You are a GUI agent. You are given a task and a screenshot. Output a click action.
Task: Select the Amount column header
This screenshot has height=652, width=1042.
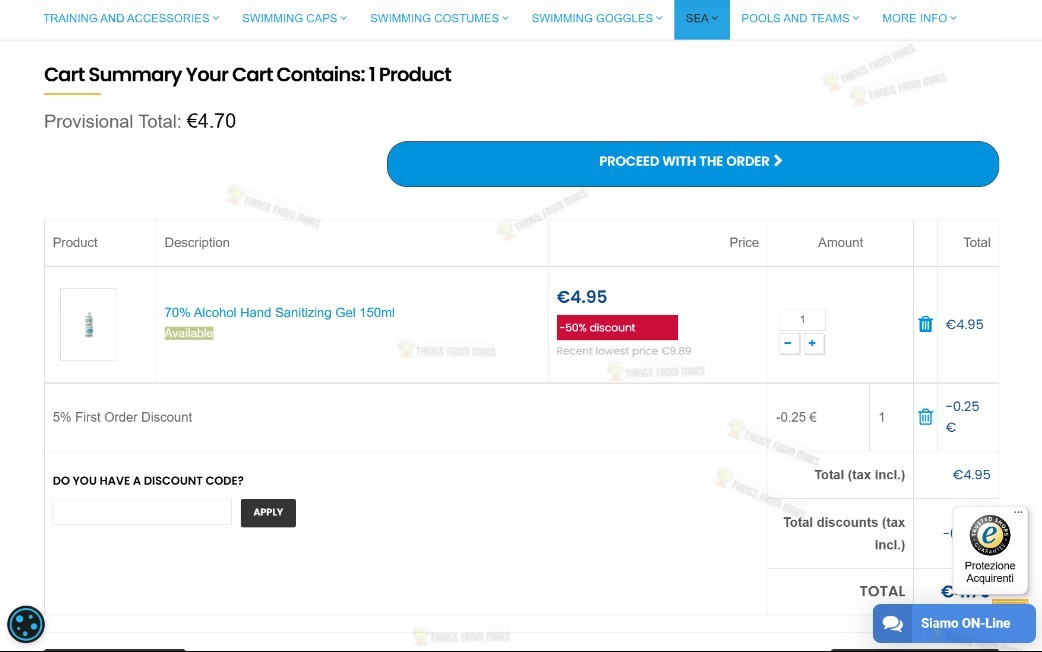[x=840, y=243]
